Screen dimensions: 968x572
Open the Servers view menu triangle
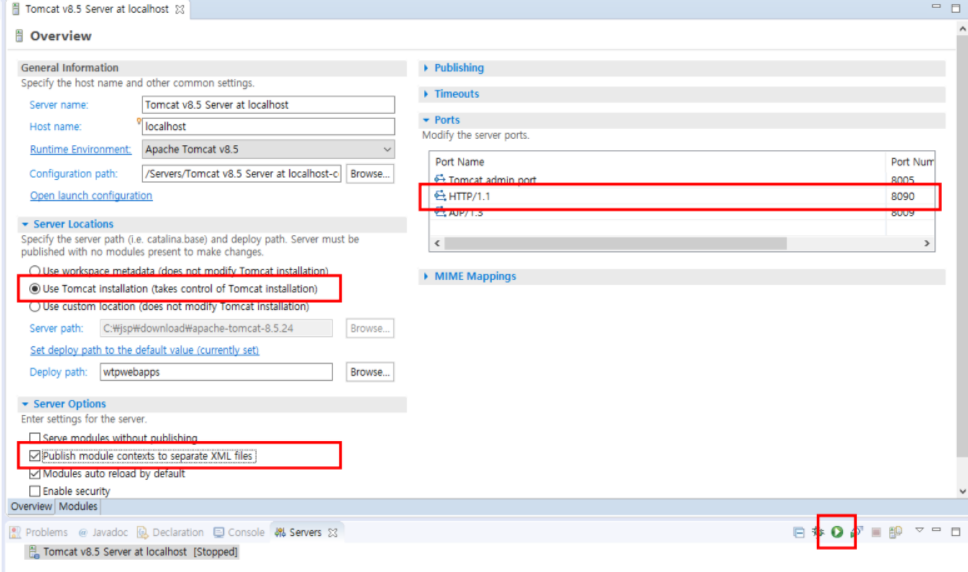tap(919, 530)
